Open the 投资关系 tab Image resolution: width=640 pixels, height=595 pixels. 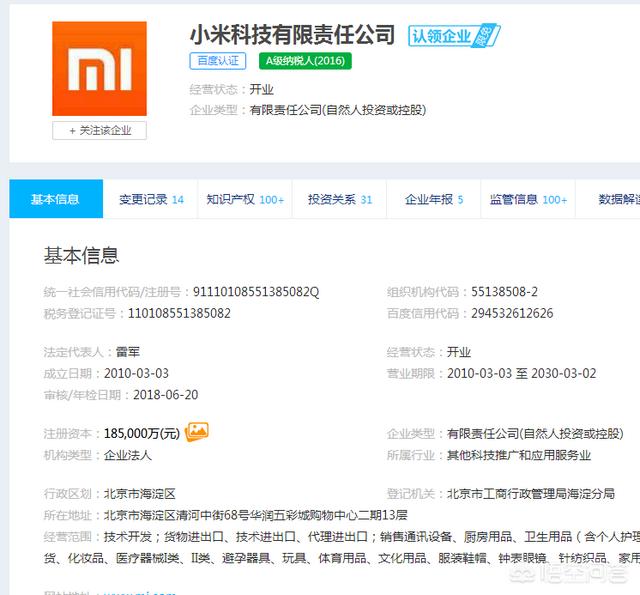point(340,199)
